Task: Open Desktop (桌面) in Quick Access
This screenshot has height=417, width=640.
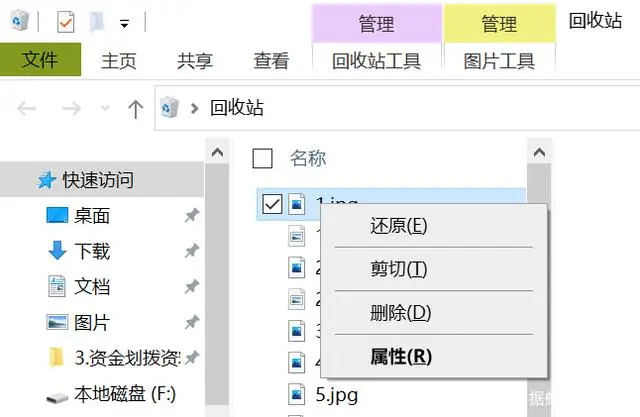Action: point(91,216)
